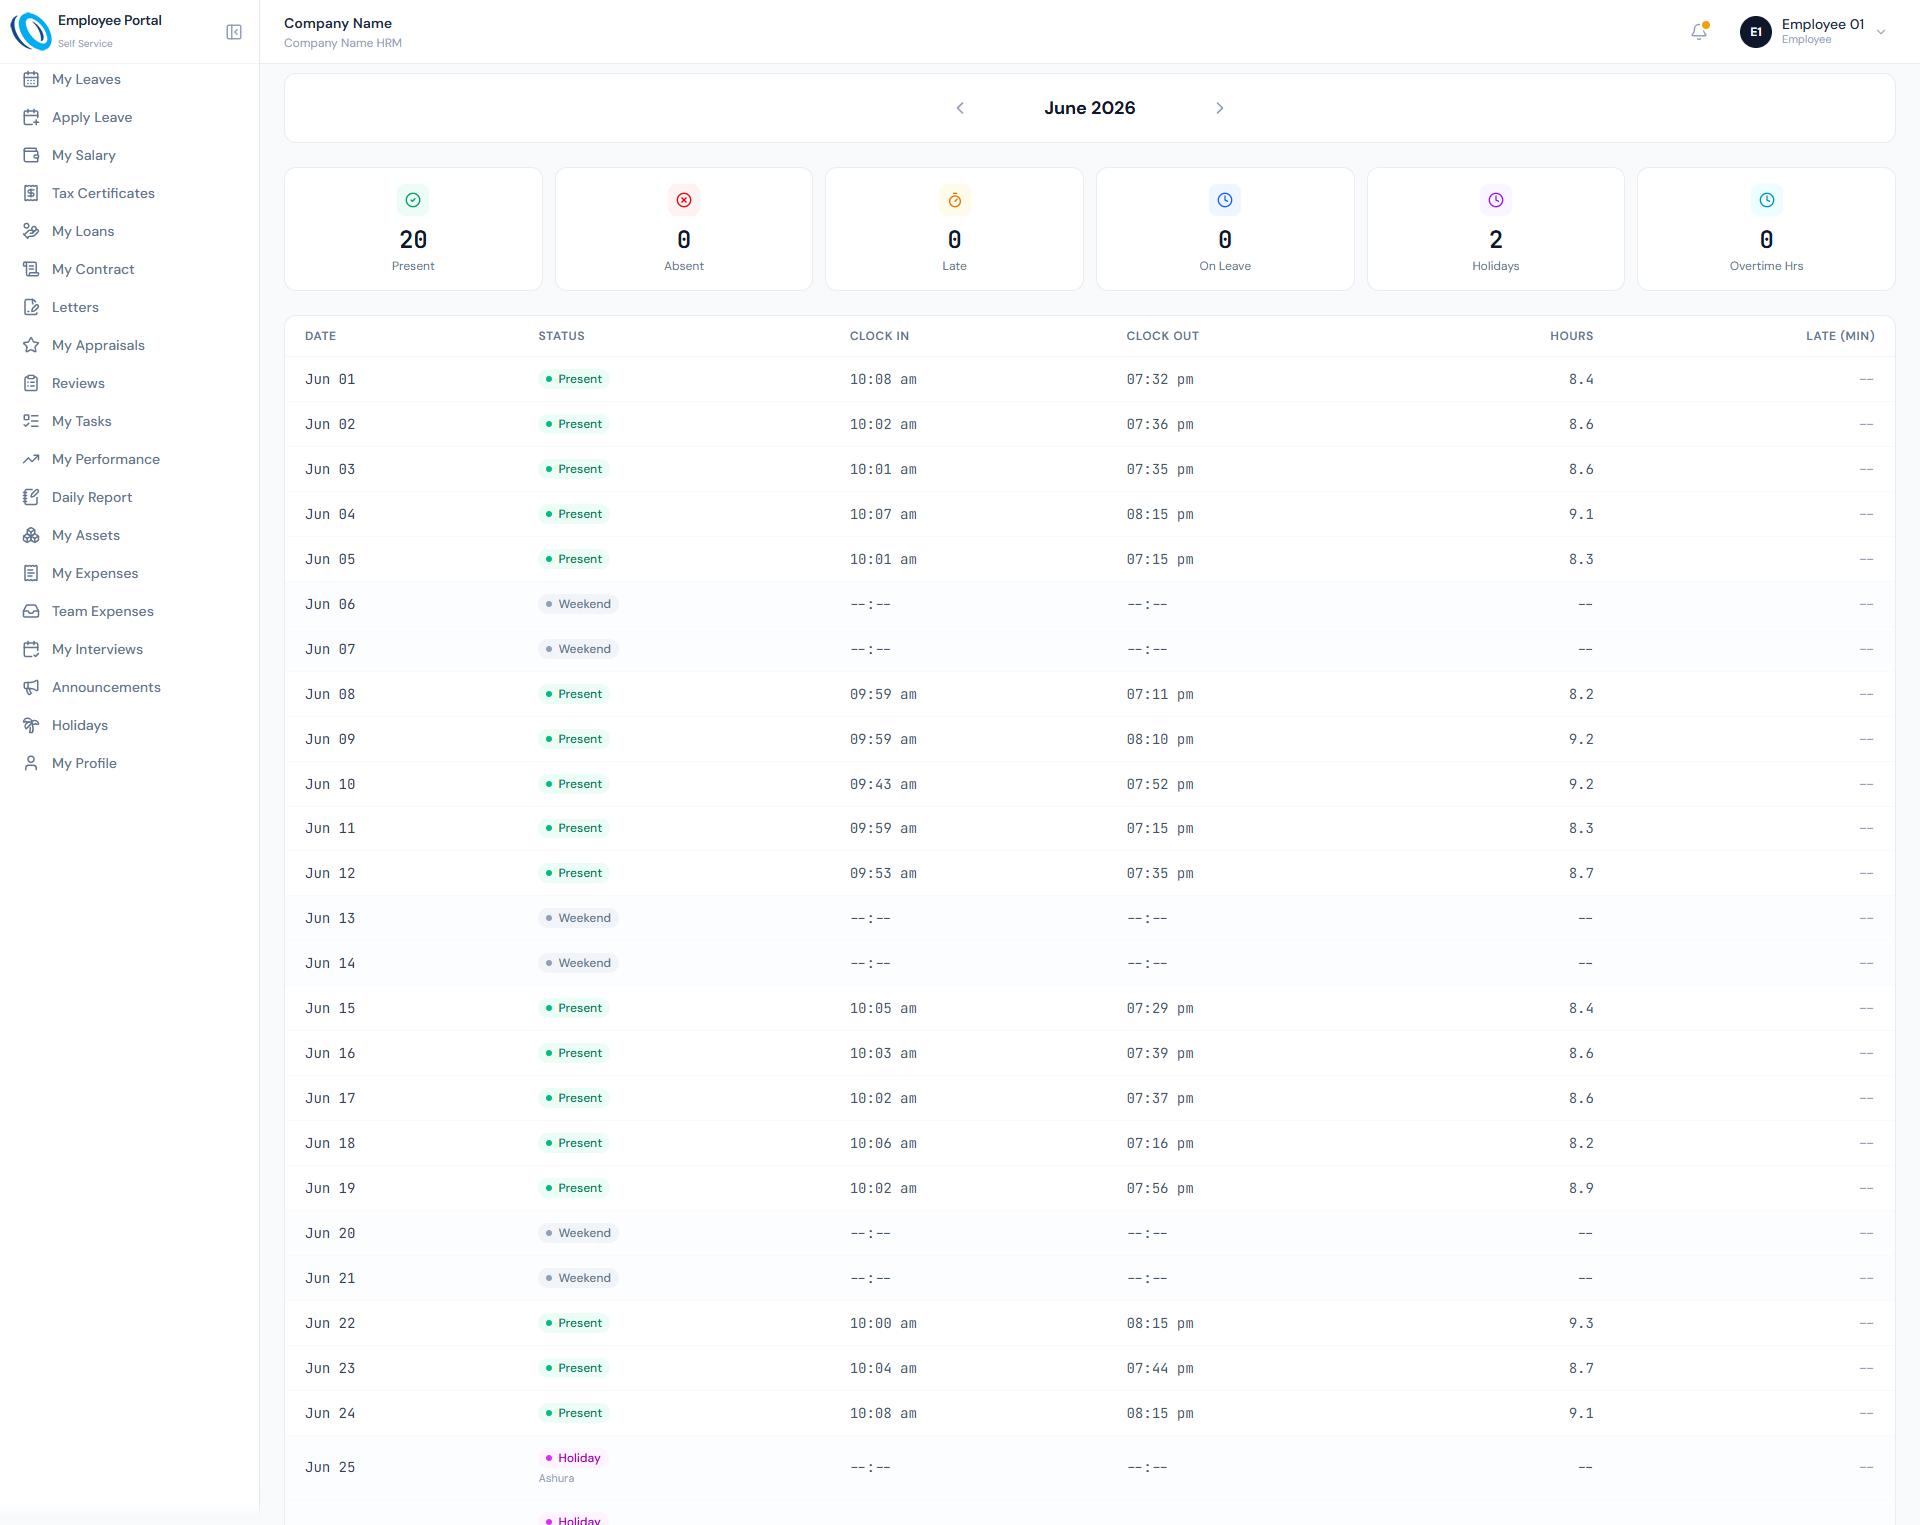Image resolution: width=1920 pixels, height=1525 pixels.
Task: Open My Salary menu item
Action: (129, 155)
